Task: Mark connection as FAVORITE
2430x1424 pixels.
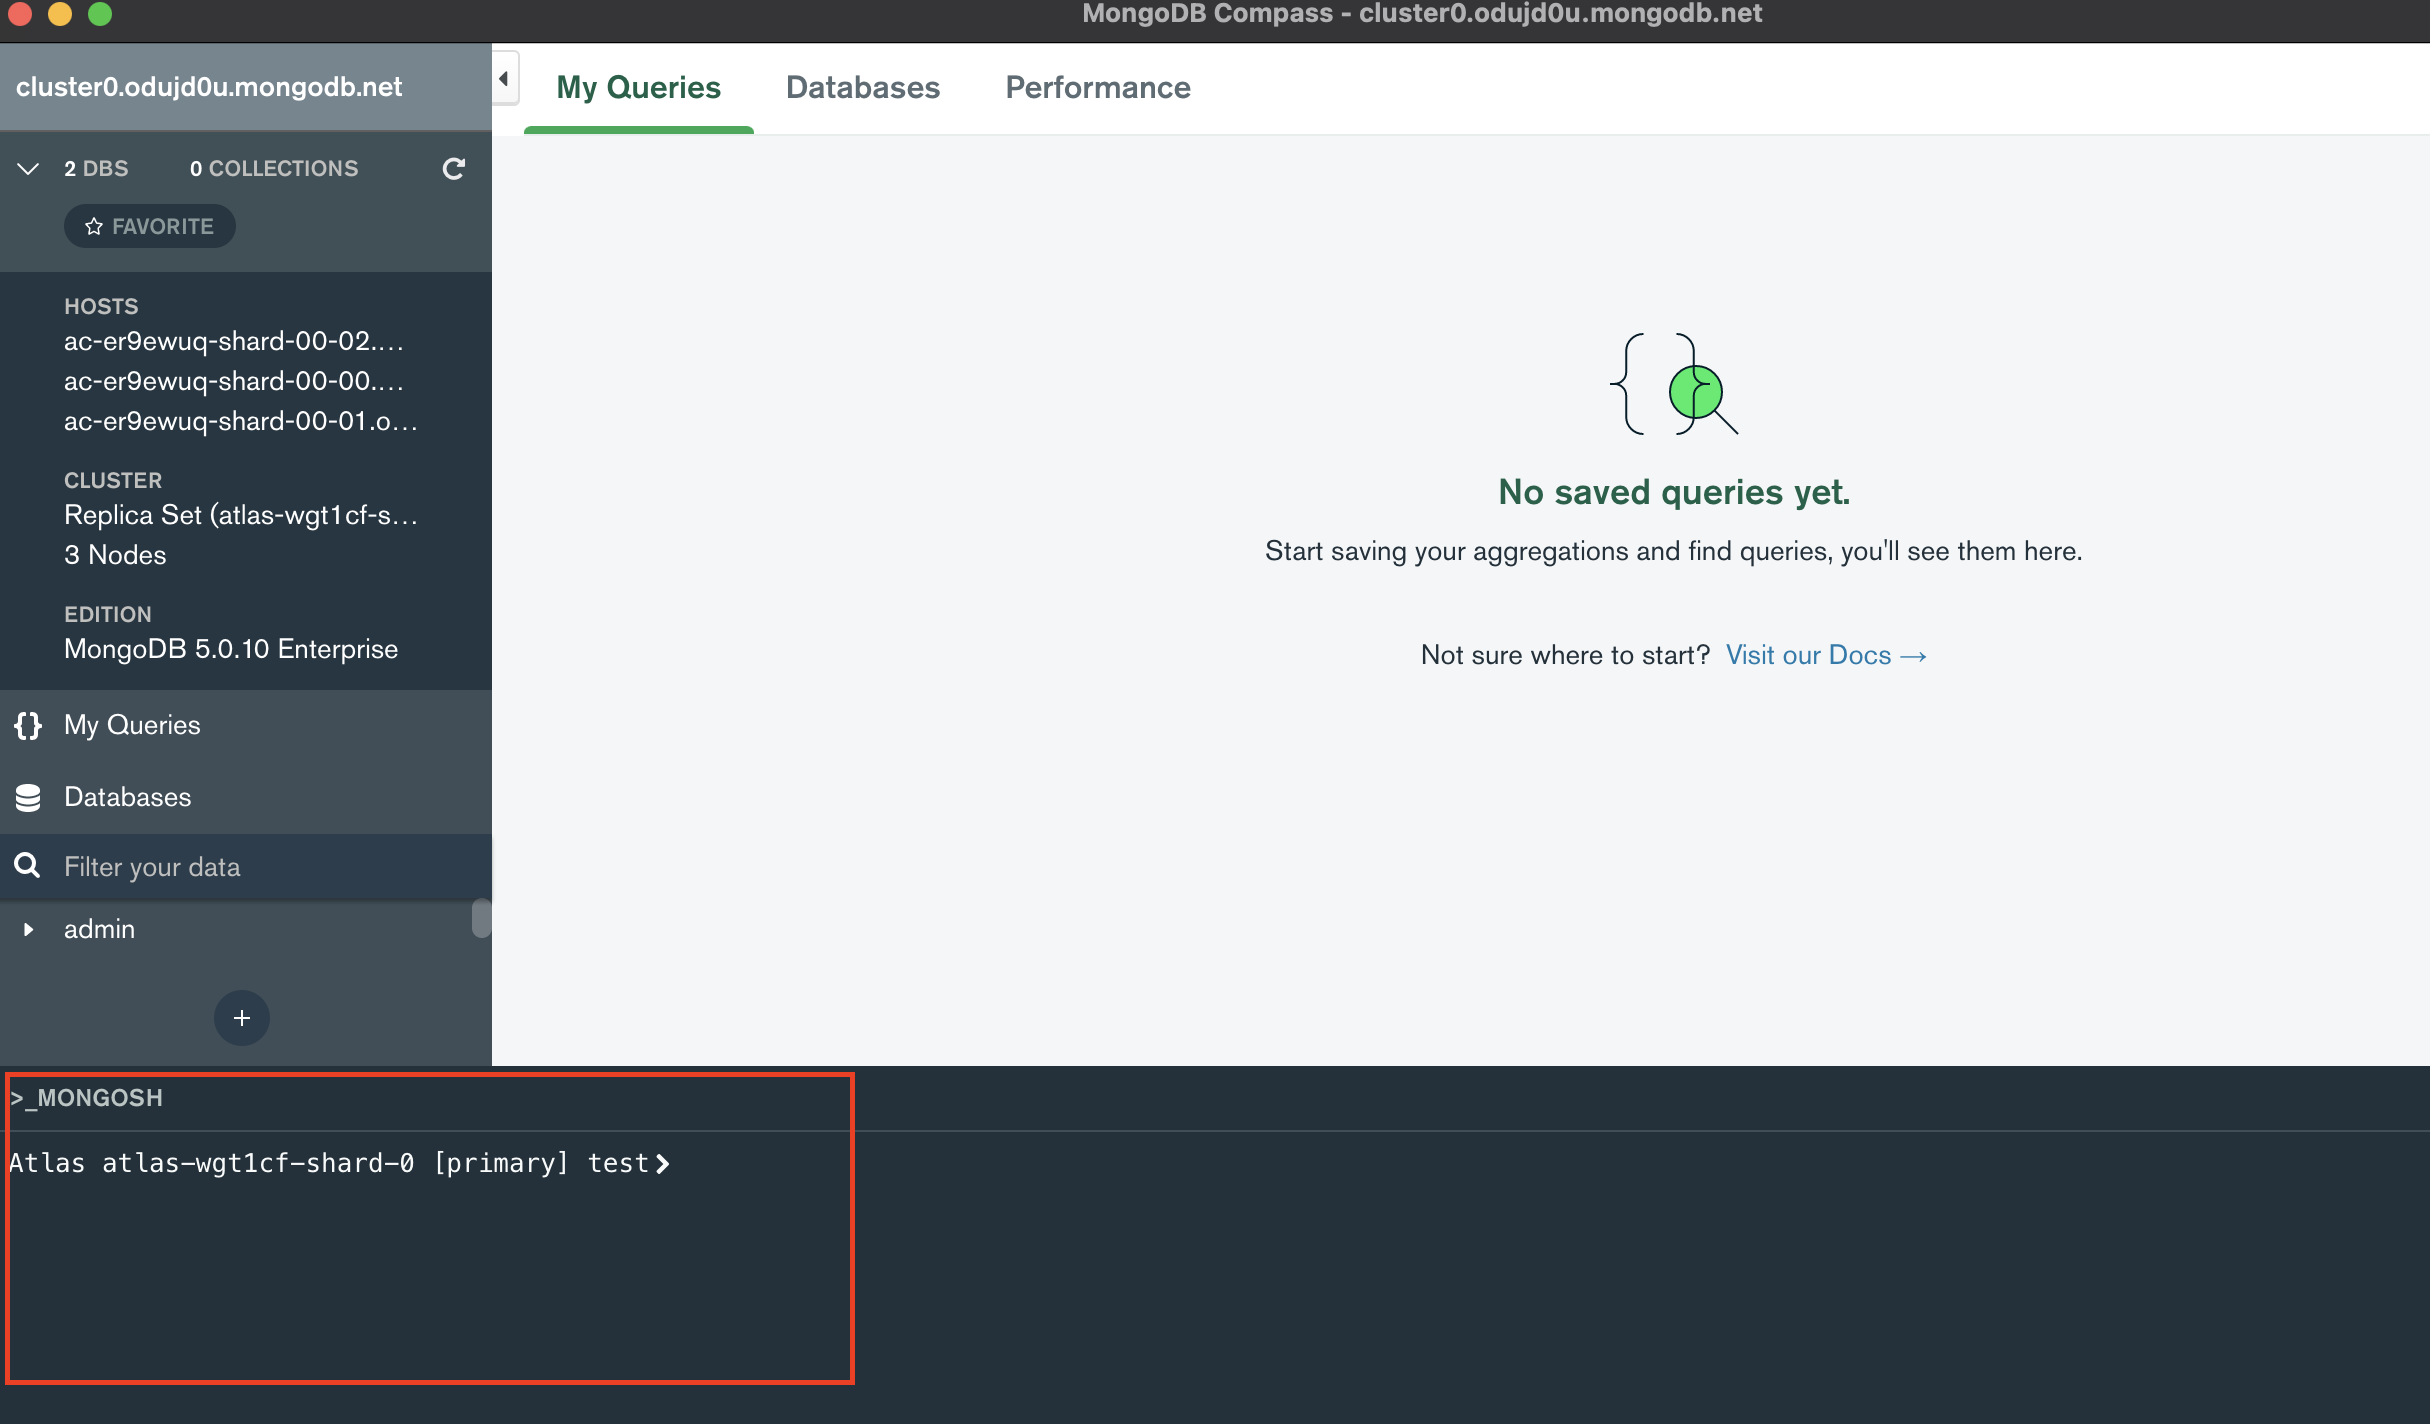Action: (x=150, y=227)
